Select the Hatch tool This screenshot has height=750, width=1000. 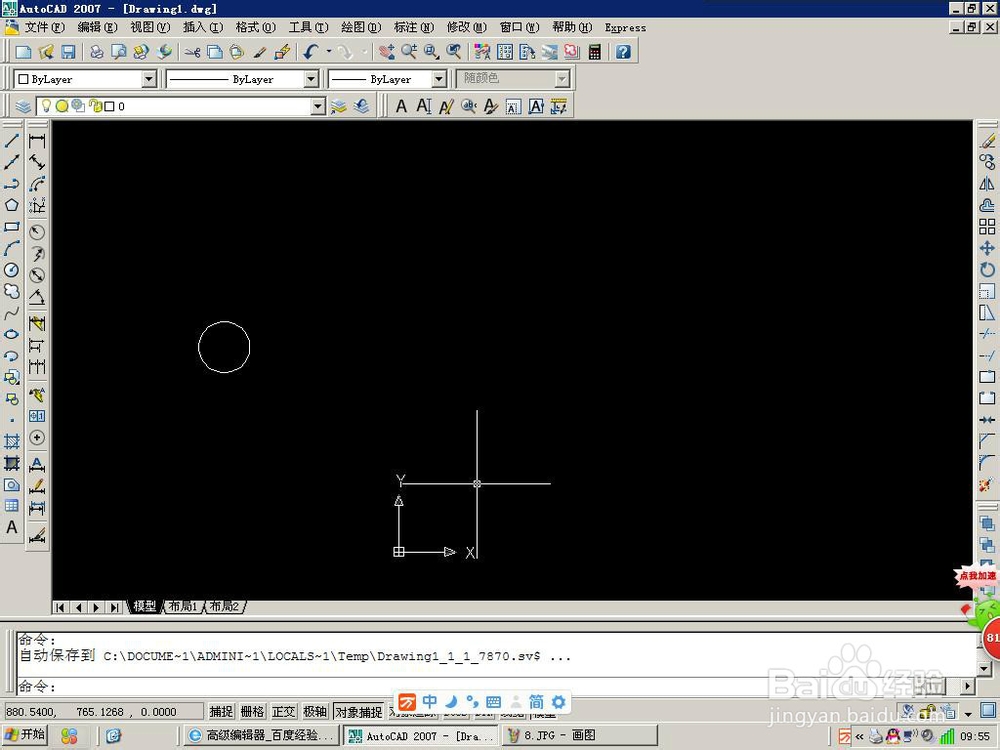coord(11,441)
